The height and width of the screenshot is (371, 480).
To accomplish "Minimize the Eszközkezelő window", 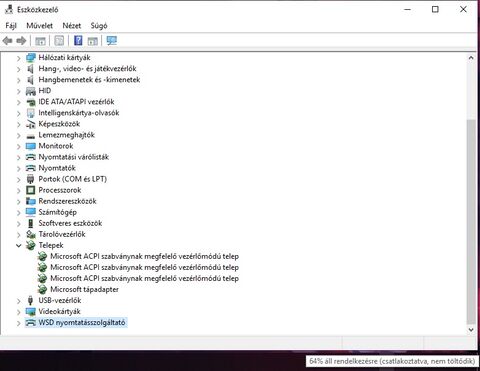I will click(x=407, y=9).
